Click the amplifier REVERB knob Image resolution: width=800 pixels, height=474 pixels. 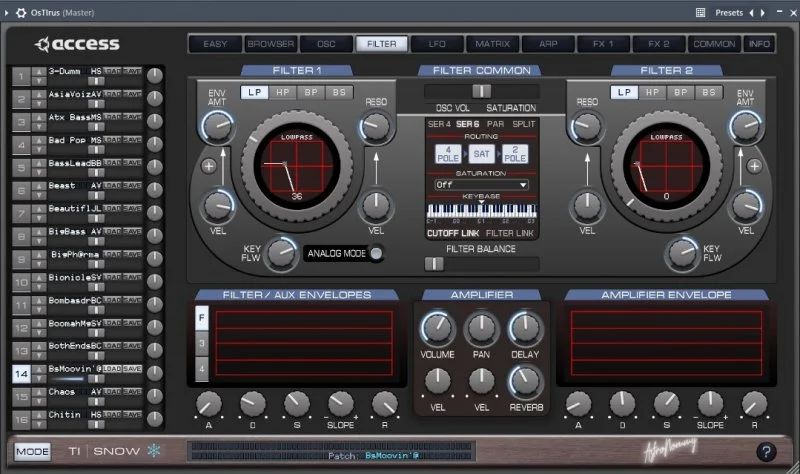pos(525,381)
